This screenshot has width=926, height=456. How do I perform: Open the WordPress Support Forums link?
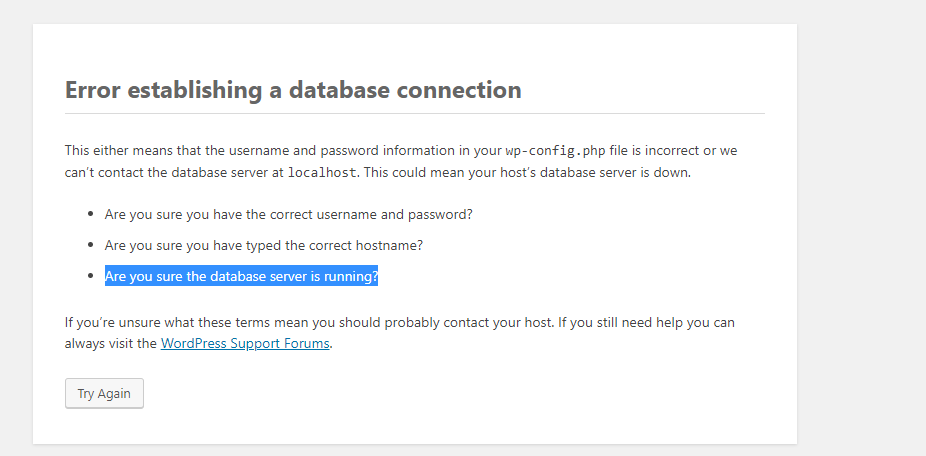point(245,343)
